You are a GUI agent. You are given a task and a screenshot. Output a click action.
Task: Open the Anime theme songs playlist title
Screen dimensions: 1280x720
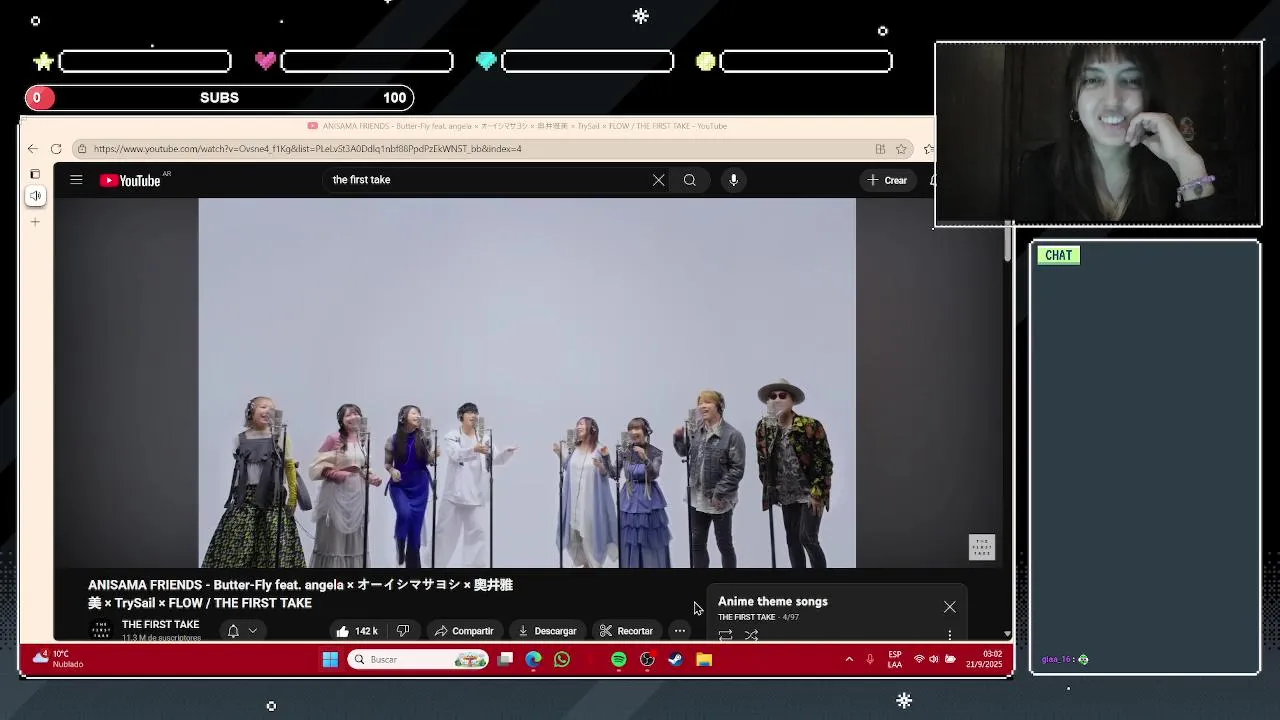pyautogui.click(x=773, y=602)
